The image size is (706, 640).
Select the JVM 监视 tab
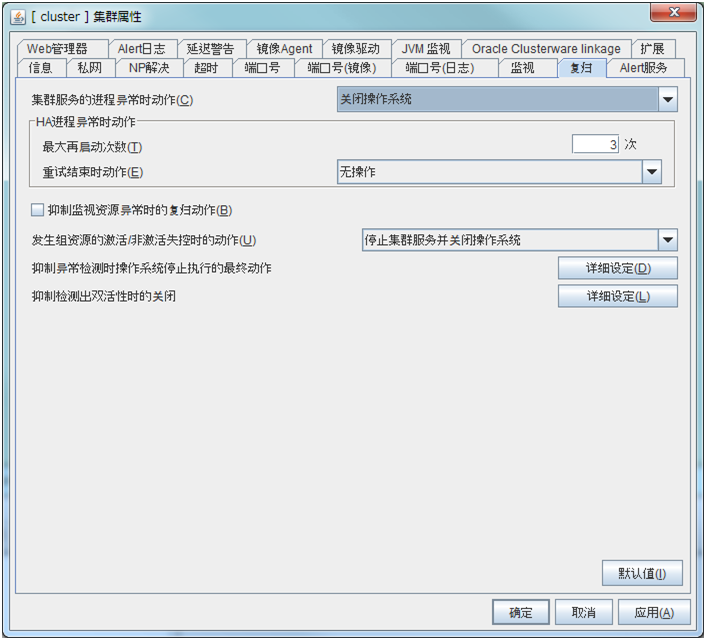tap(426, 49)
